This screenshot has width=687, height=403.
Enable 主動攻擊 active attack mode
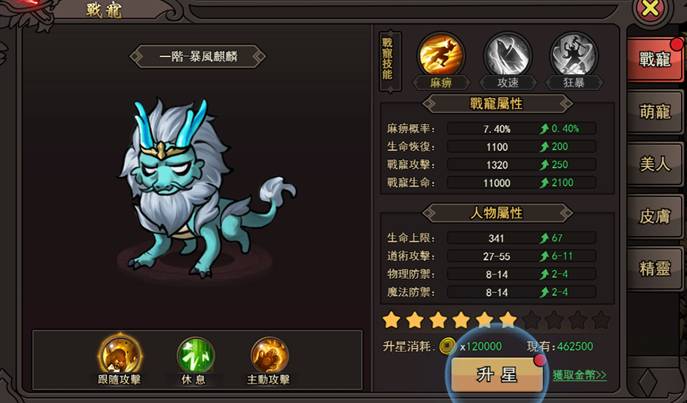[x=269, y=356]
